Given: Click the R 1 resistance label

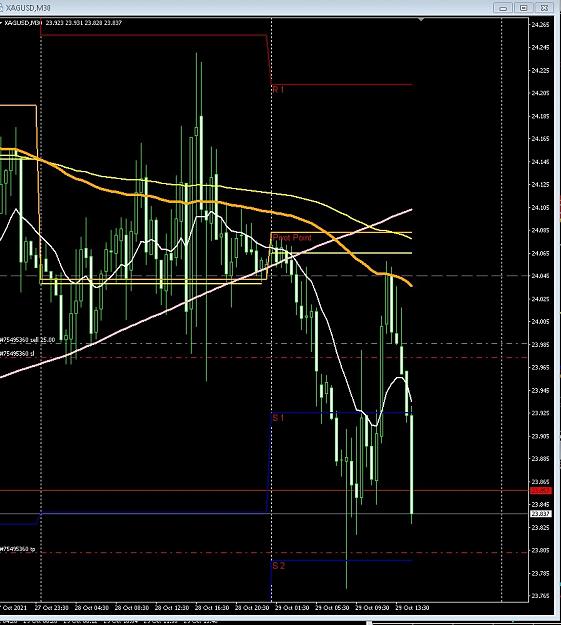Looking at the screenshot, I should click(278, 90).
